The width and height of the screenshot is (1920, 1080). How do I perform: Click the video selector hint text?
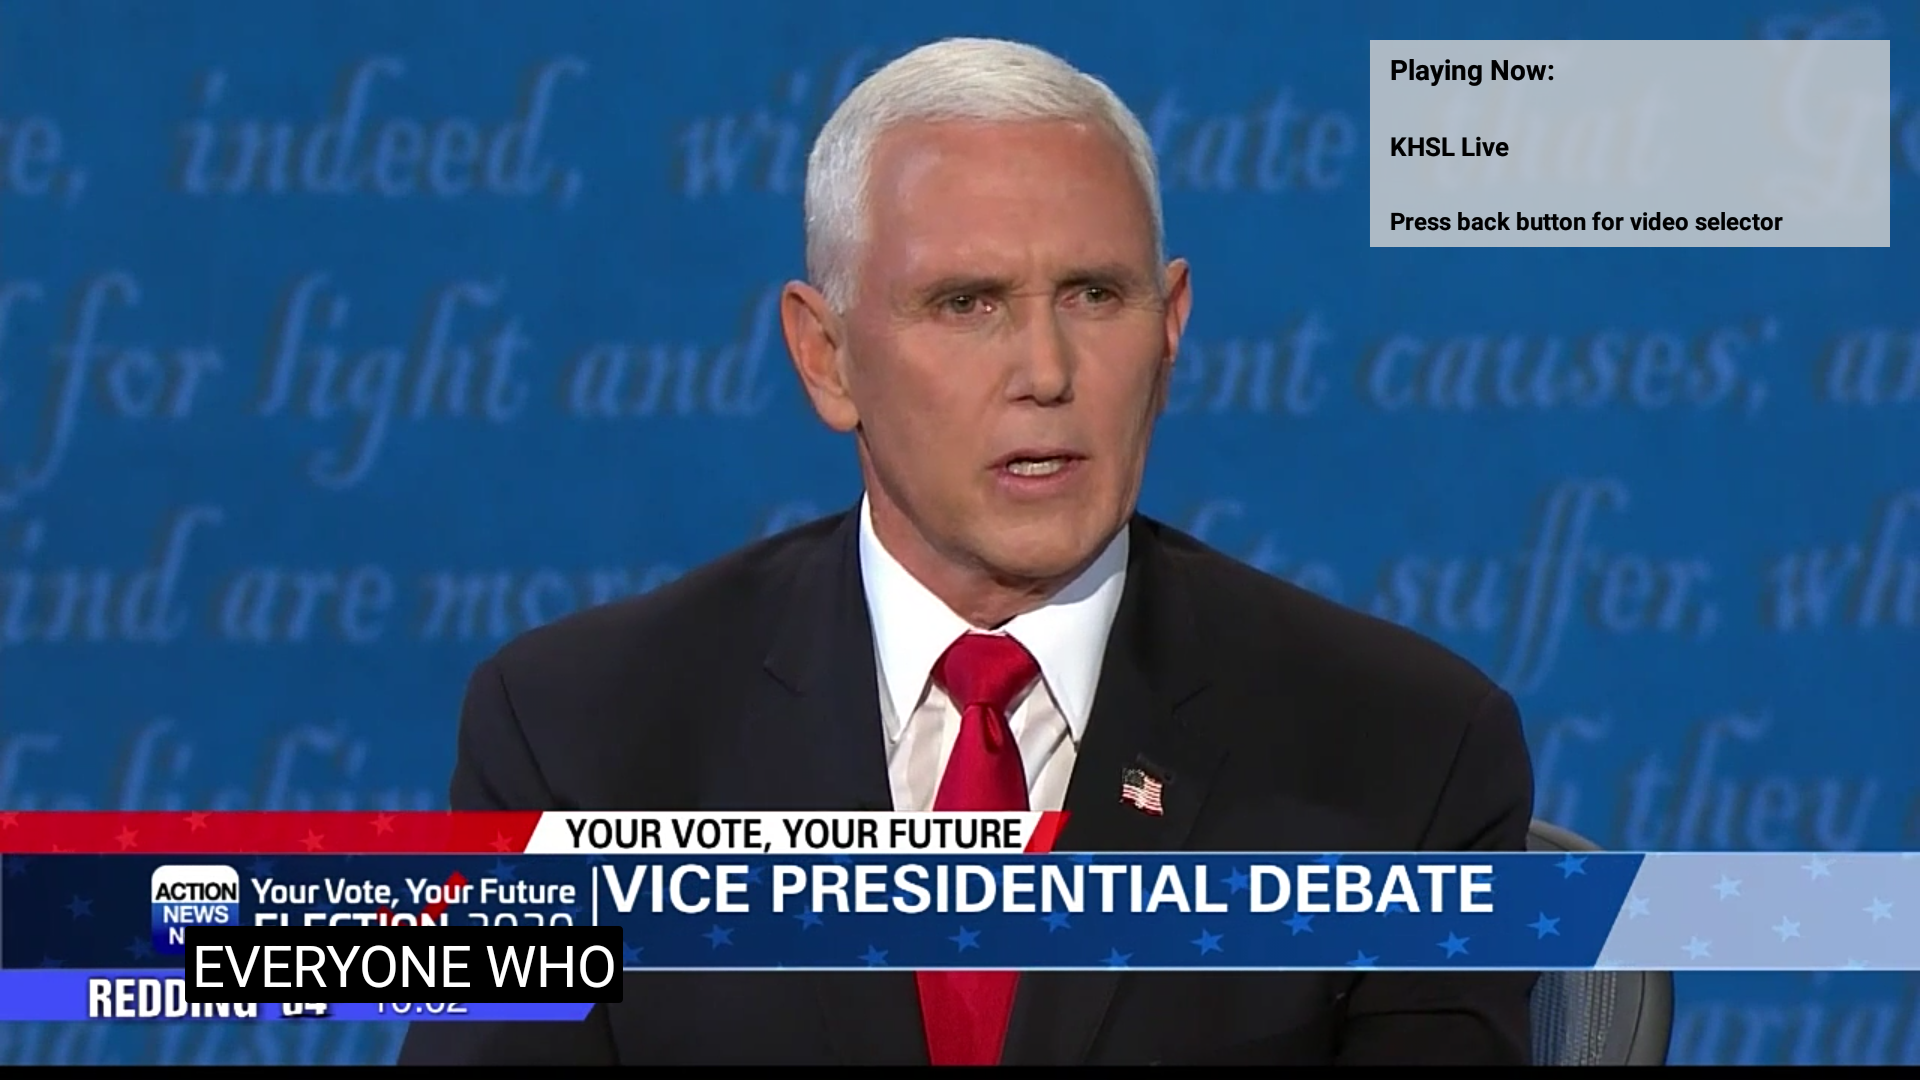pyautogui.click(x=1586, y=222)
